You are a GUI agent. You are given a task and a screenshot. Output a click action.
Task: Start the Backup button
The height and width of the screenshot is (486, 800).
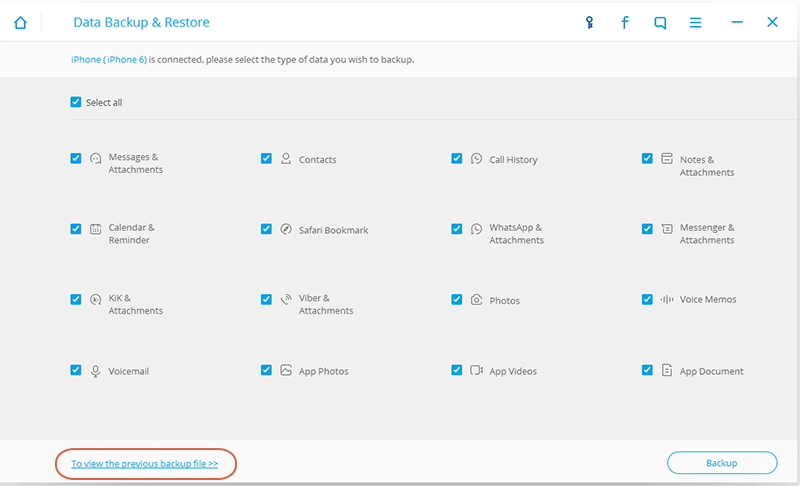coord(722,463)
